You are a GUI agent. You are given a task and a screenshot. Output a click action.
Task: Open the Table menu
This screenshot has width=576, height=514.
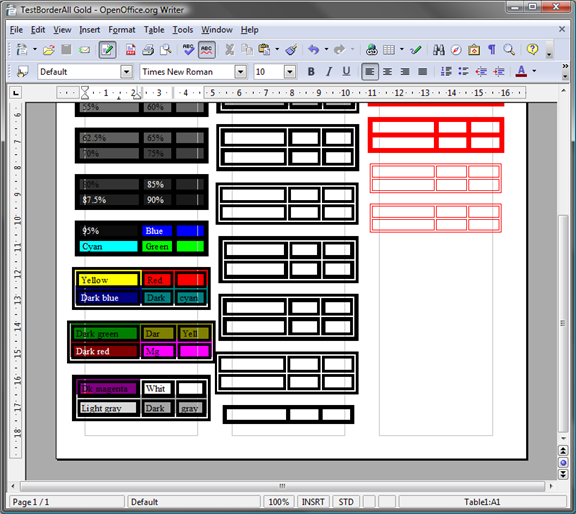click(154, 30)
